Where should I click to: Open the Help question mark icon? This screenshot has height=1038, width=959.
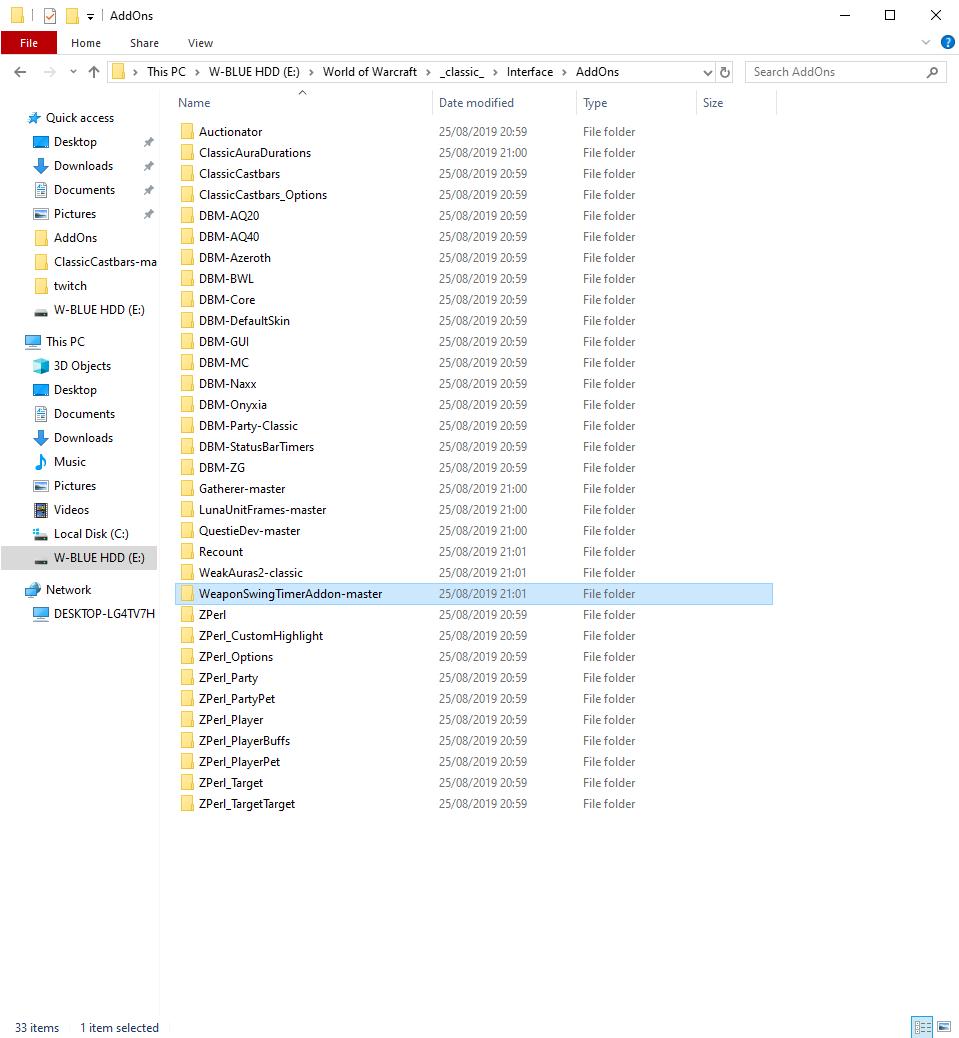(948, 42)
